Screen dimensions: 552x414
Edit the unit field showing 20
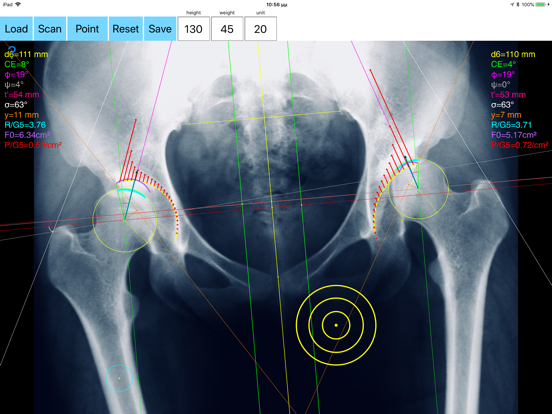[261, 29]
